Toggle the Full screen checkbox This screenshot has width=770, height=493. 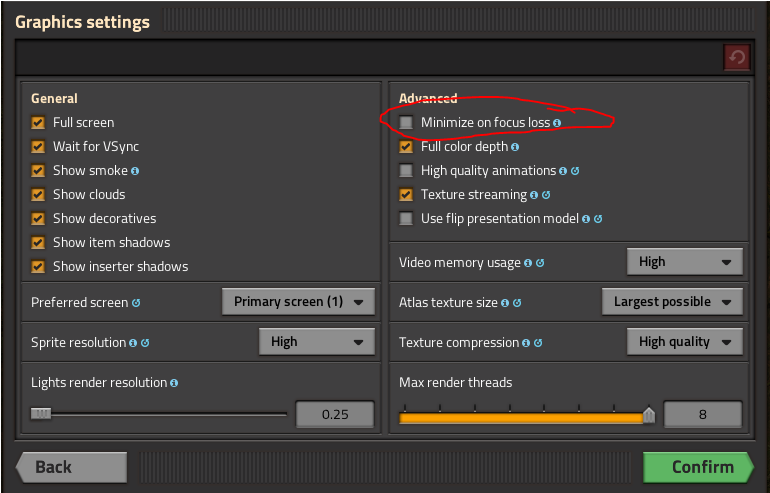38,122
